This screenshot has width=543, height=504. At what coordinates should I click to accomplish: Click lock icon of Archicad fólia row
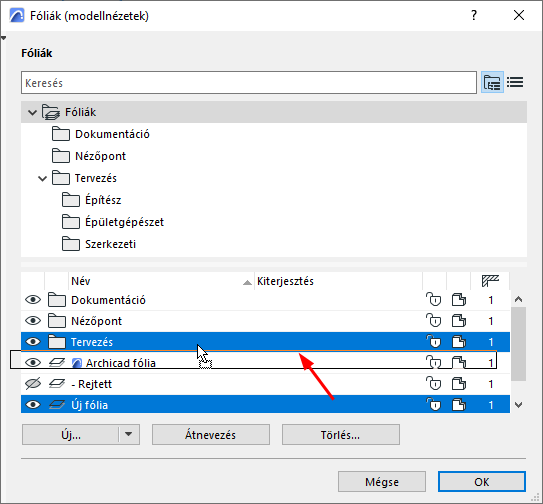[x=434, y=363]
